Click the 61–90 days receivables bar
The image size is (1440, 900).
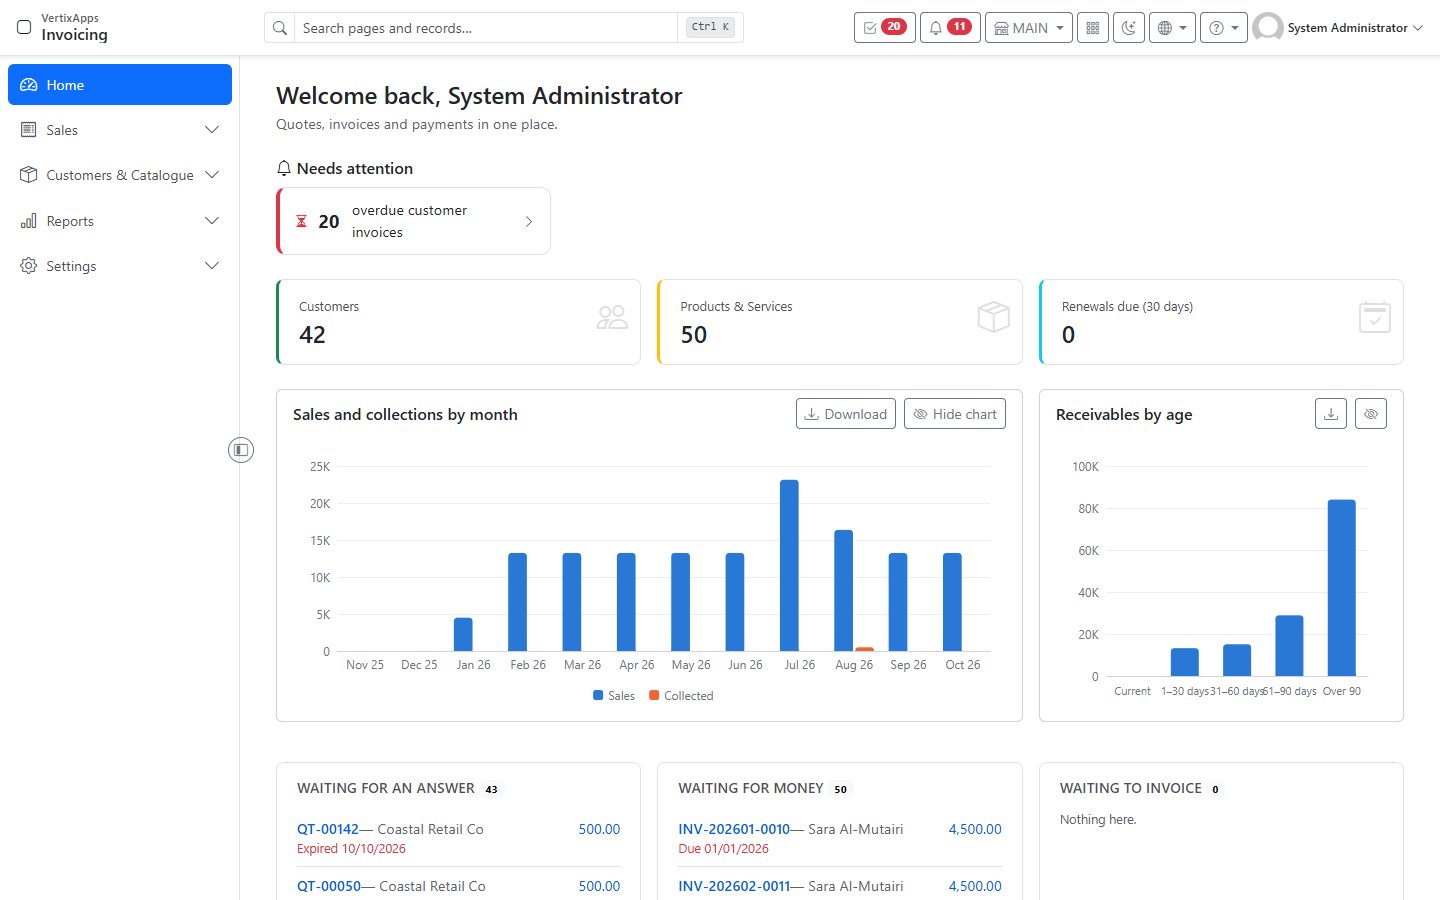pyautogui.click(x=1290, y=646)
